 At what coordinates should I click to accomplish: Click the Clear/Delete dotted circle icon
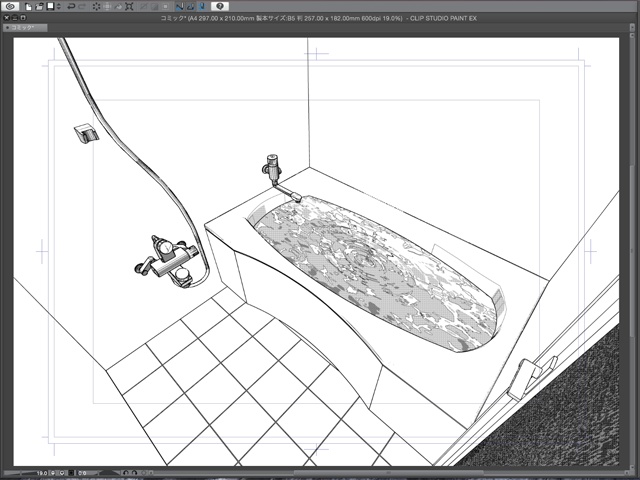pyautogui.click(x=96, y=7)
